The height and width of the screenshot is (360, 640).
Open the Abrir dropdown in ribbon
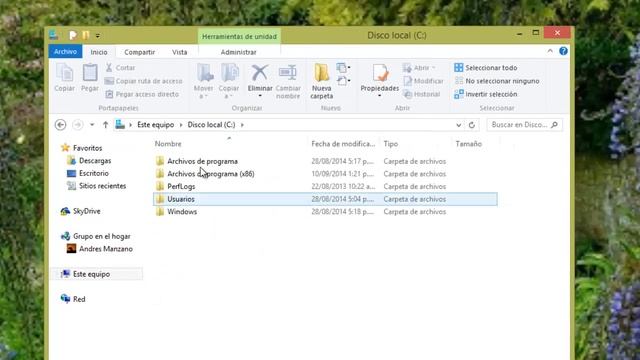point(433,68)
